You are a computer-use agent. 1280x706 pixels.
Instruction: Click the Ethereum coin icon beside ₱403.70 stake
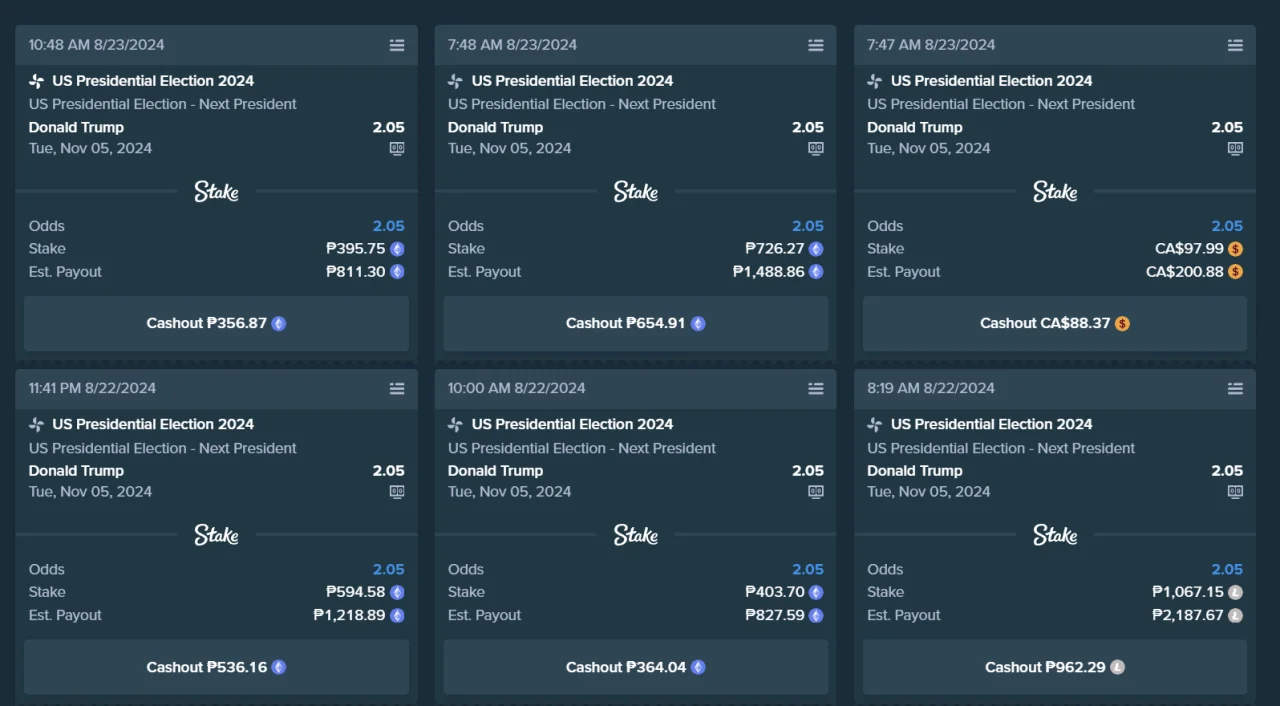tap(816, 592)
